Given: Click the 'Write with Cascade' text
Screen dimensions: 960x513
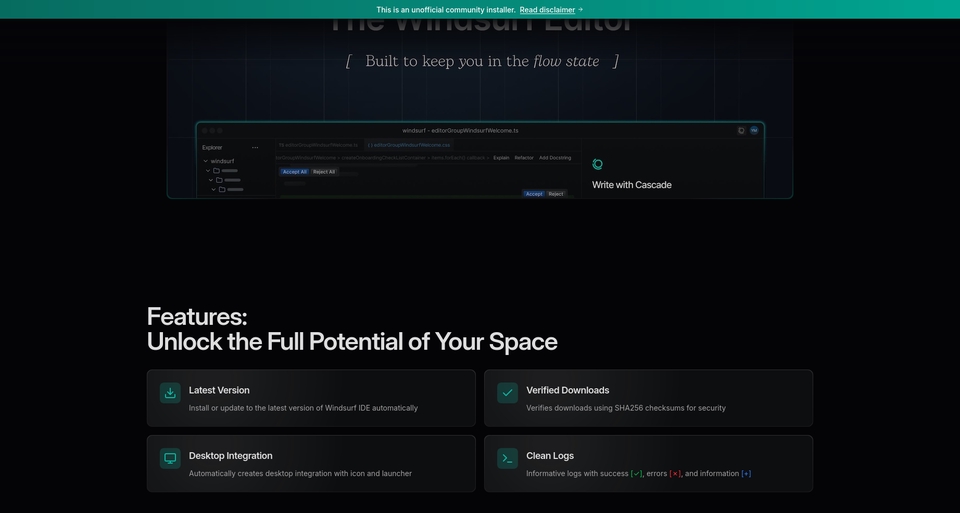Looking at the screenshot, I should 632,185.
